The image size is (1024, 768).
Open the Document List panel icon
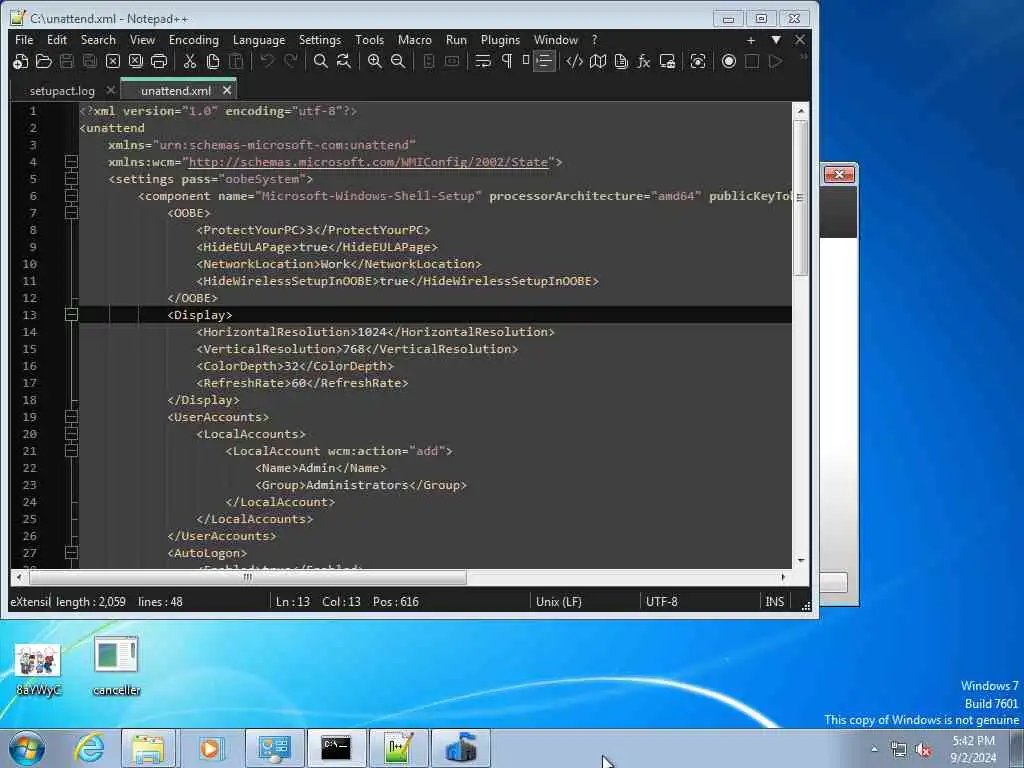[x=621, y=61]
